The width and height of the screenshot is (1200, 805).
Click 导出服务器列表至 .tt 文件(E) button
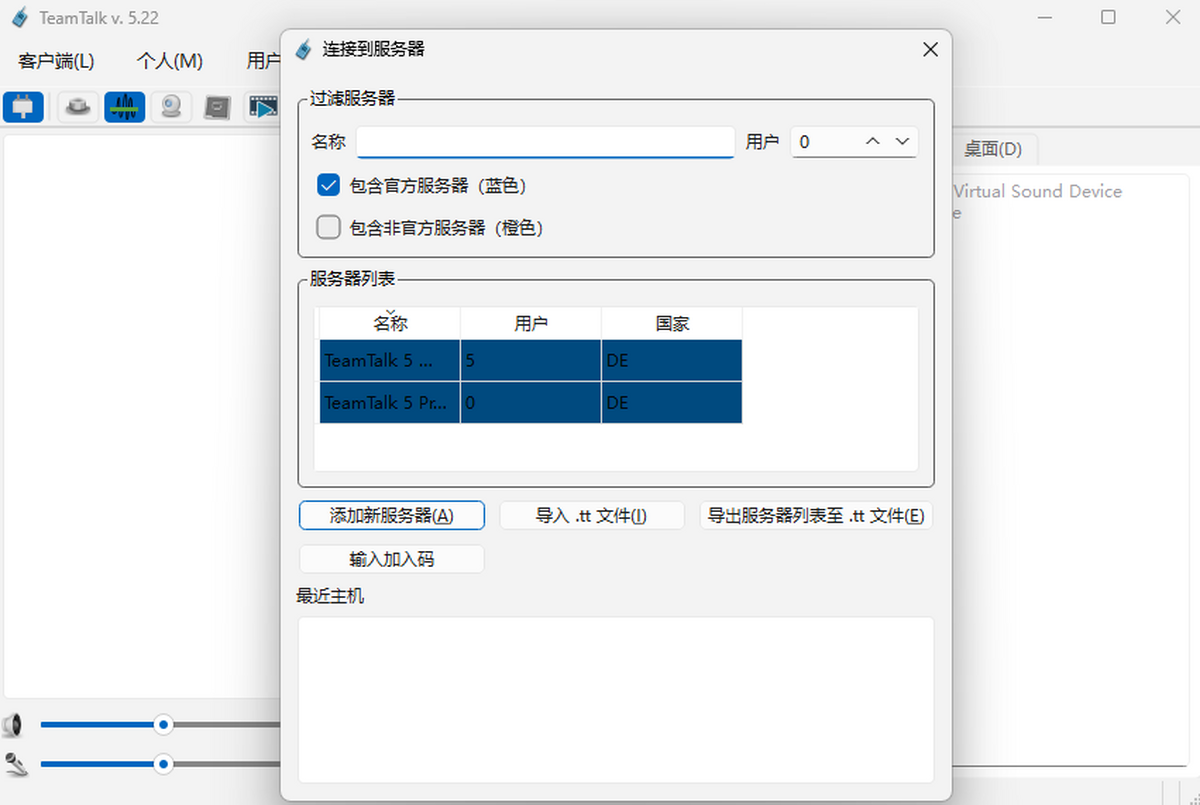pyautogui.click(x=816, y=516)
